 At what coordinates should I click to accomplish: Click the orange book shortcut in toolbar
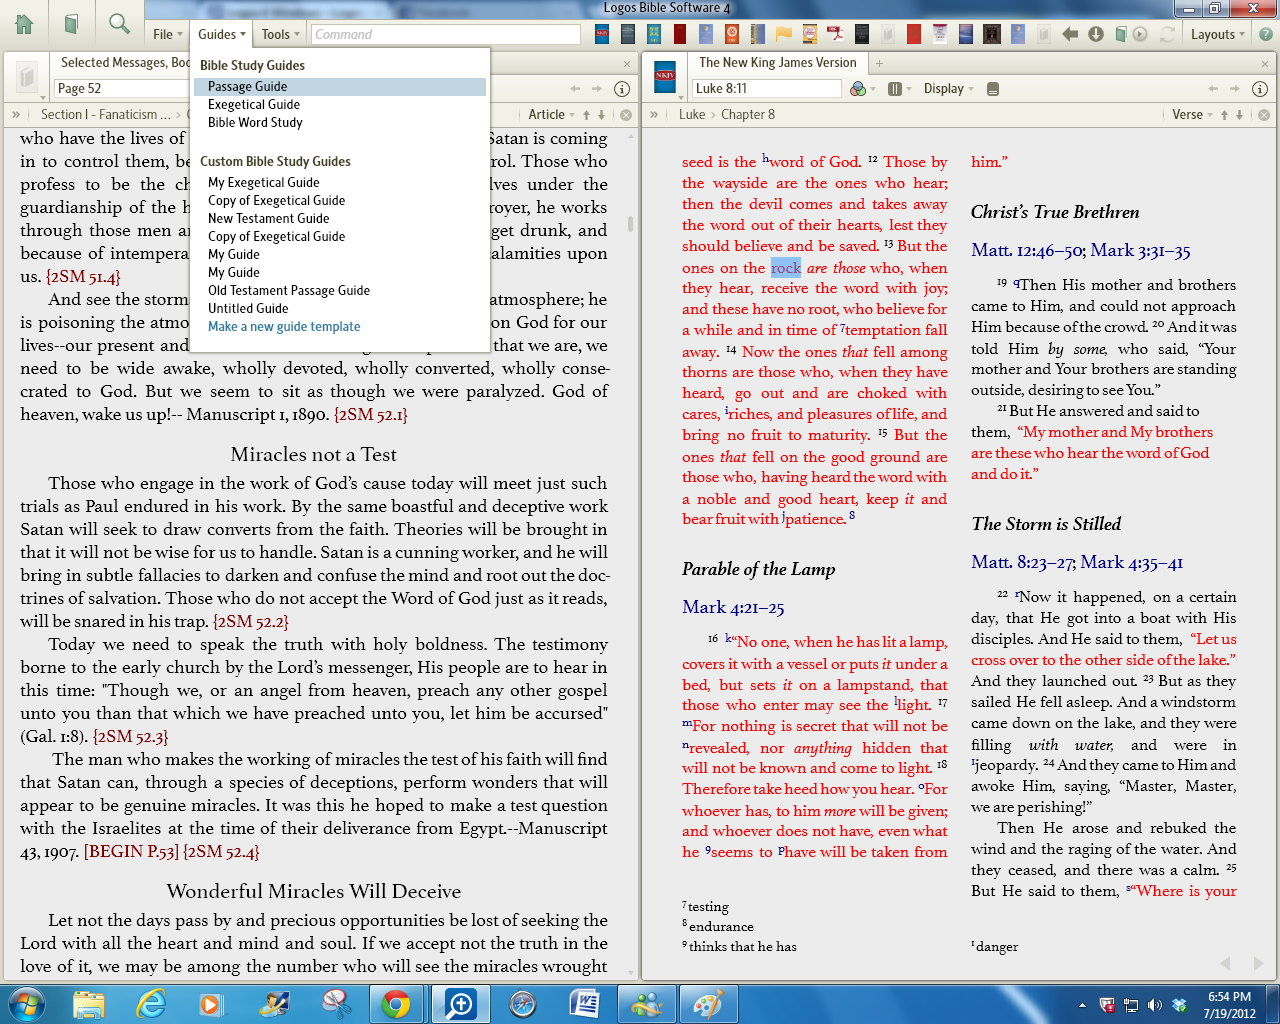[x=732, y=34]
